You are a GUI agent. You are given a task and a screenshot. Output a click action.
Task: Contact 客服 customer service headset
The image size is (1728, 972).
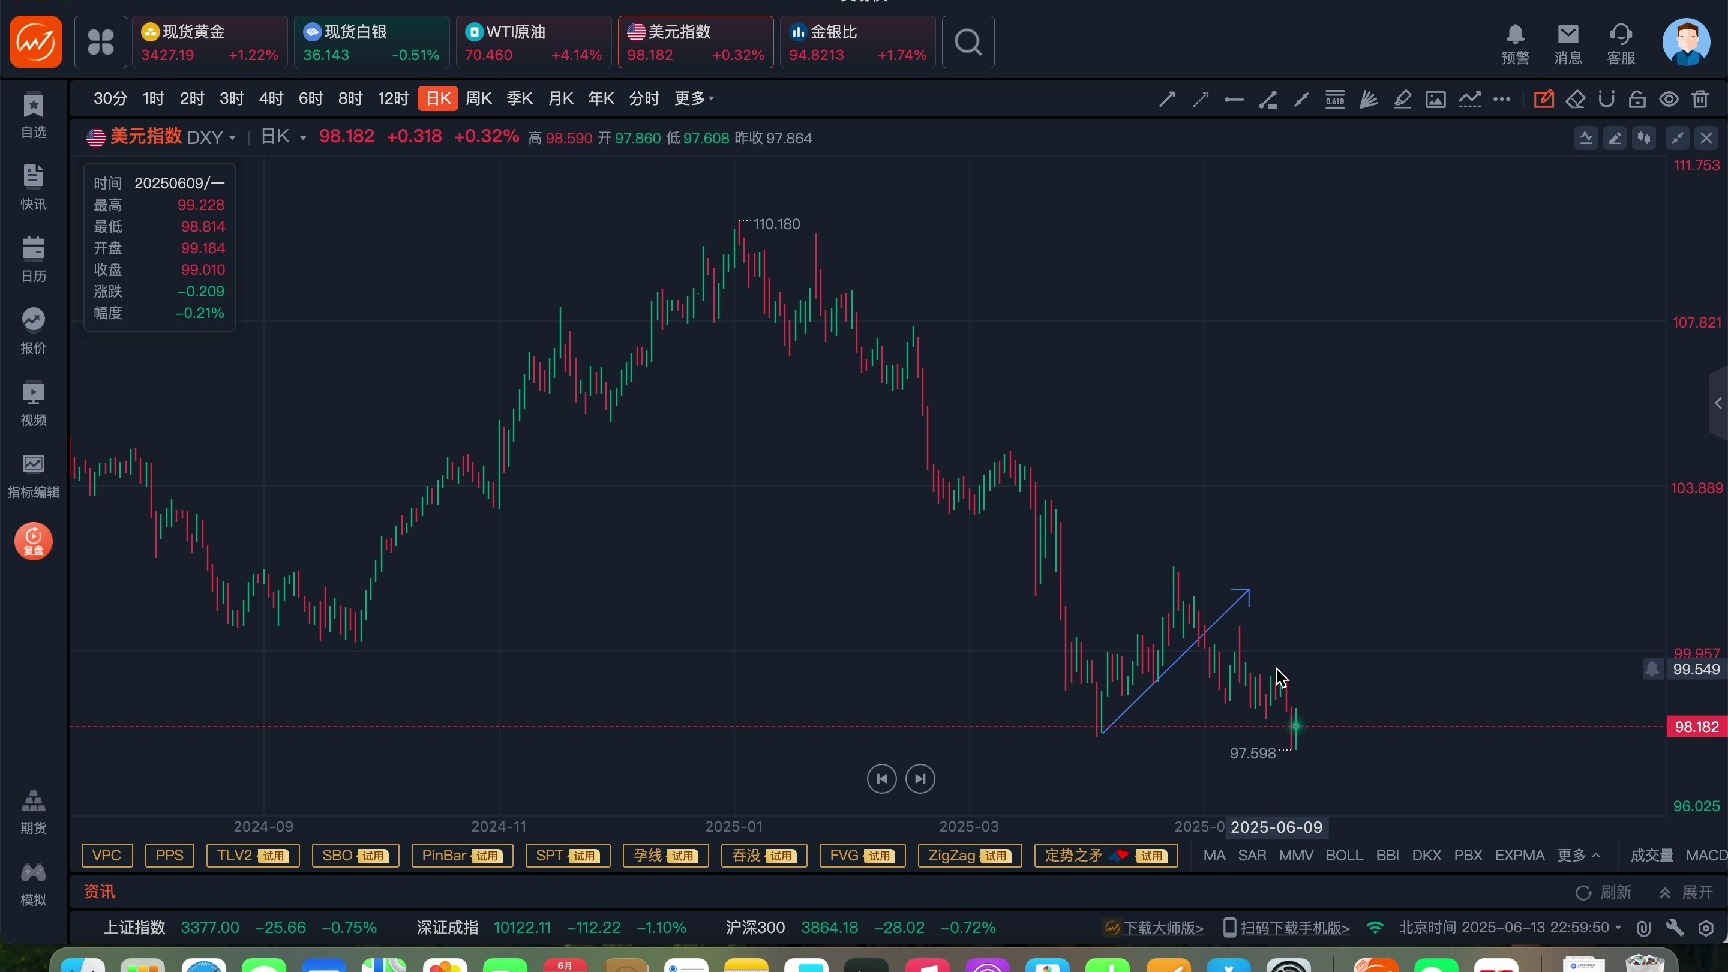click(x=1621, y=44)
